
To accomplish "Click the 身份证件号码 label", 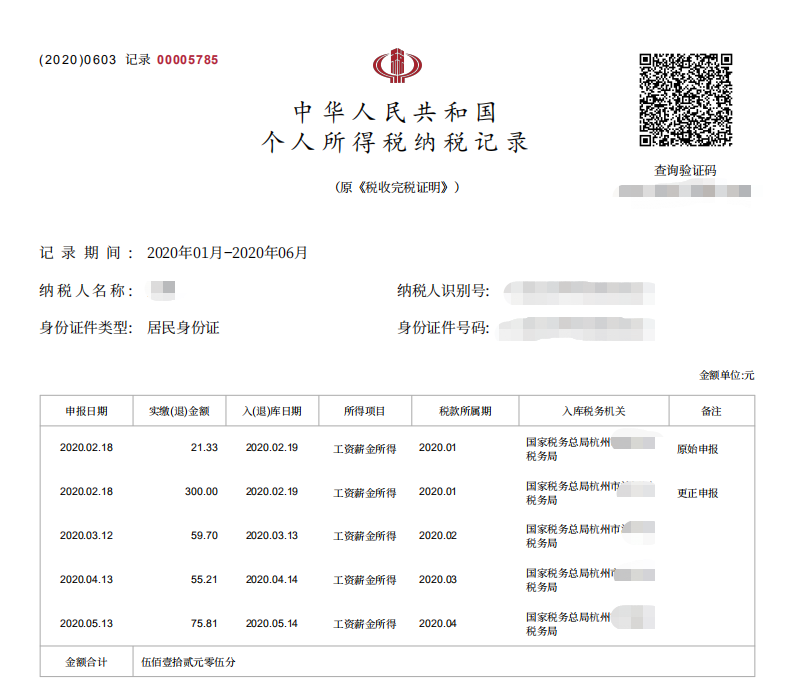I will [x=443, y=328].
